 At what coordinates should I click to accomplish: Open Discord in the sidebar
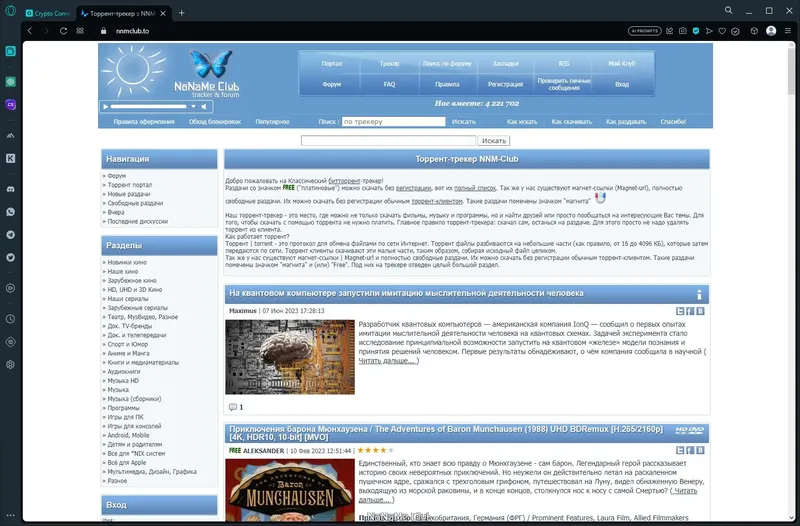click(10, 189)
